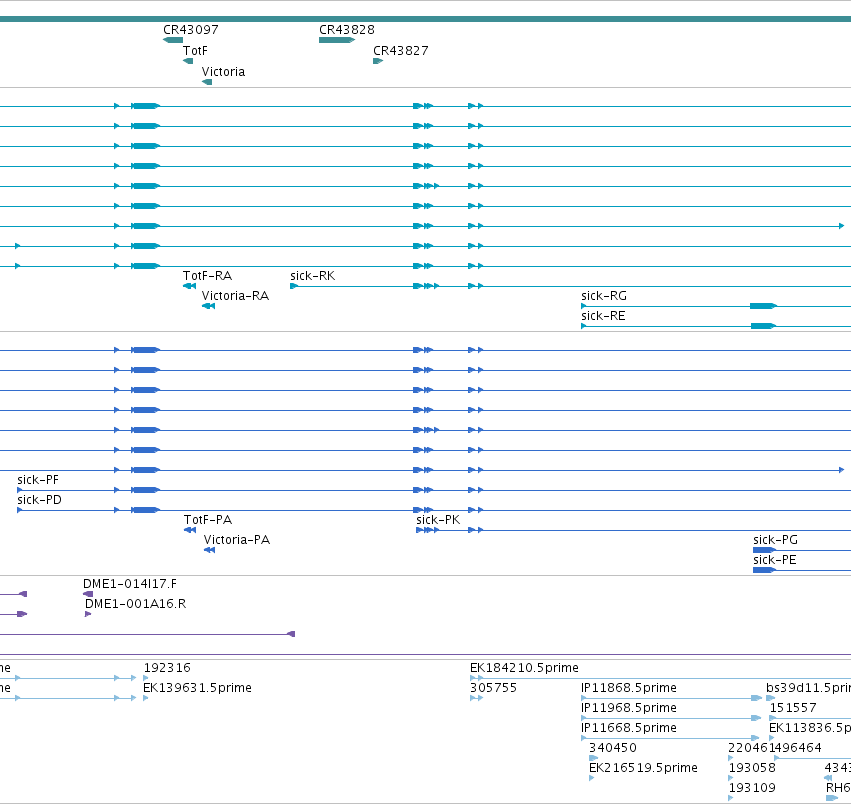Select the sick-PG protein label
The width and height of the screenshot is (851, 804).
tap(775, 540)
